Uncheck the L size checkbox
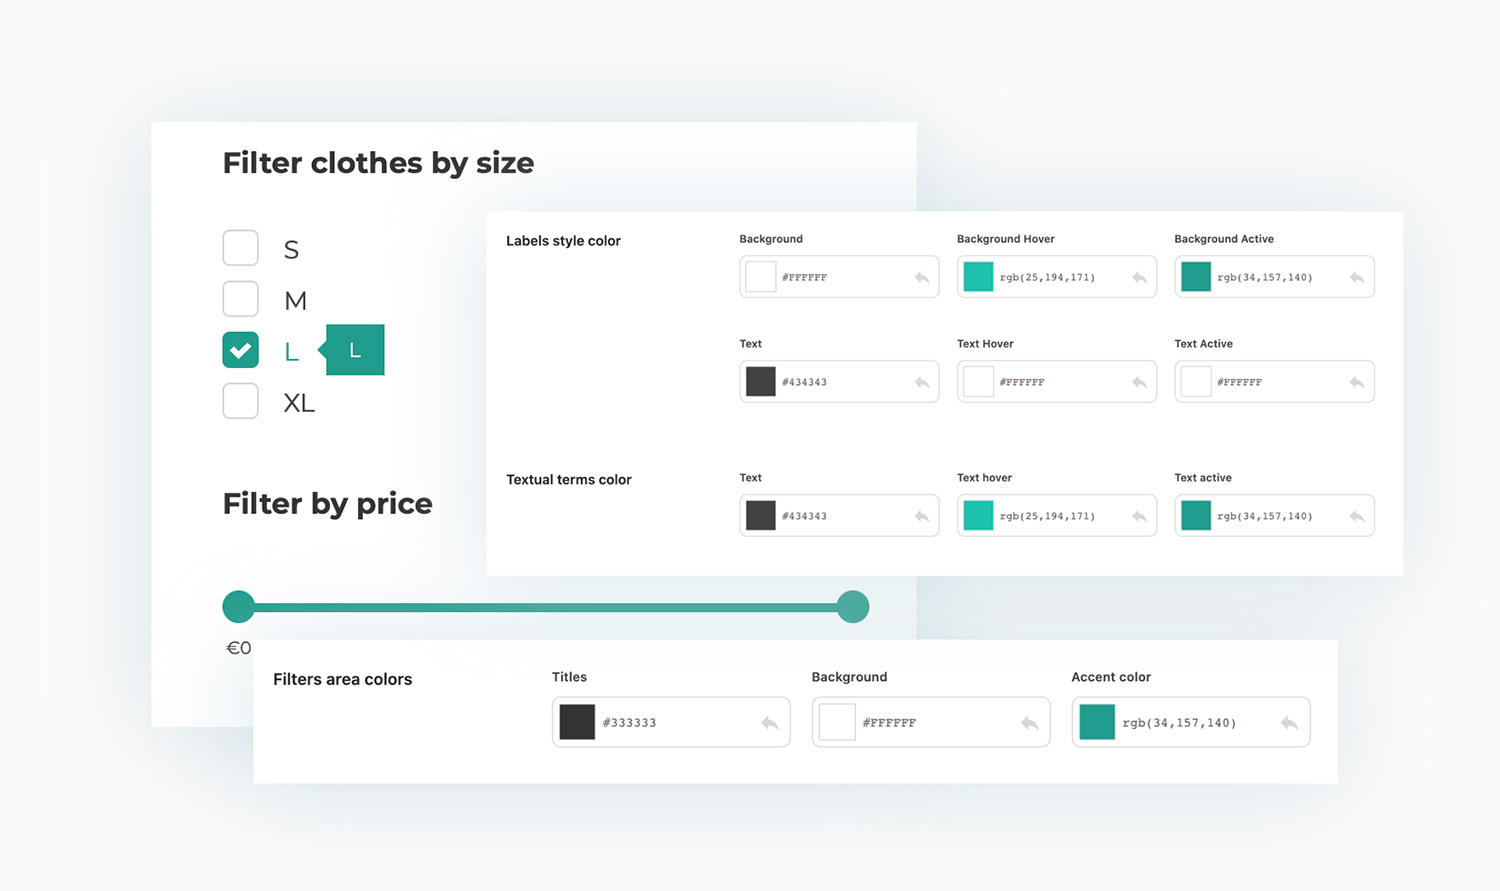Viewport: 1500px width, 891px height. pos(240,350)
